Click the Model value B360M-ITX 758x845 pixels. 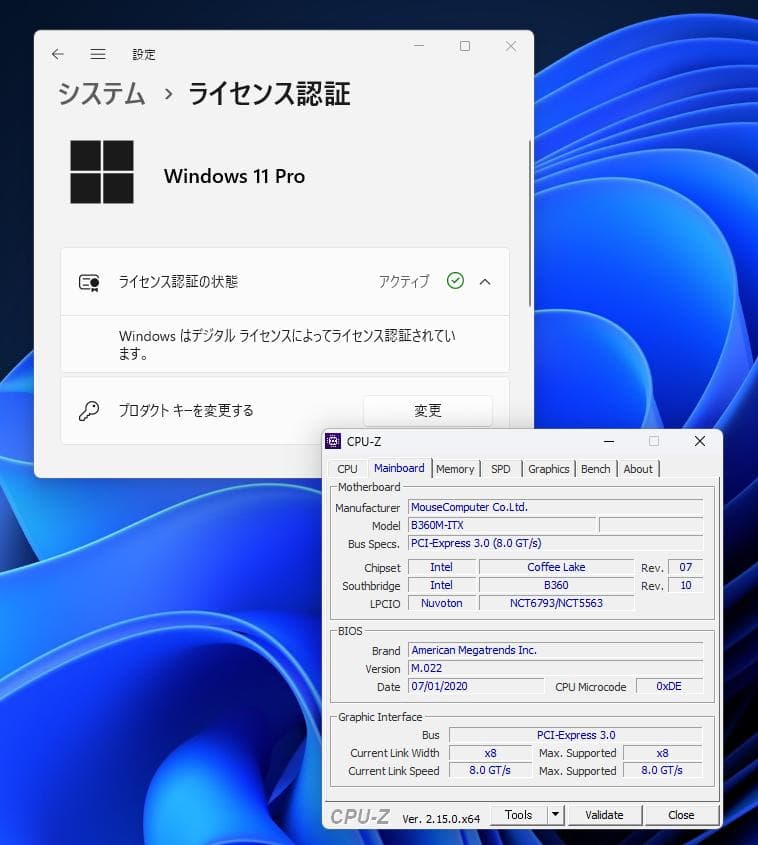[x=502, y=525]
